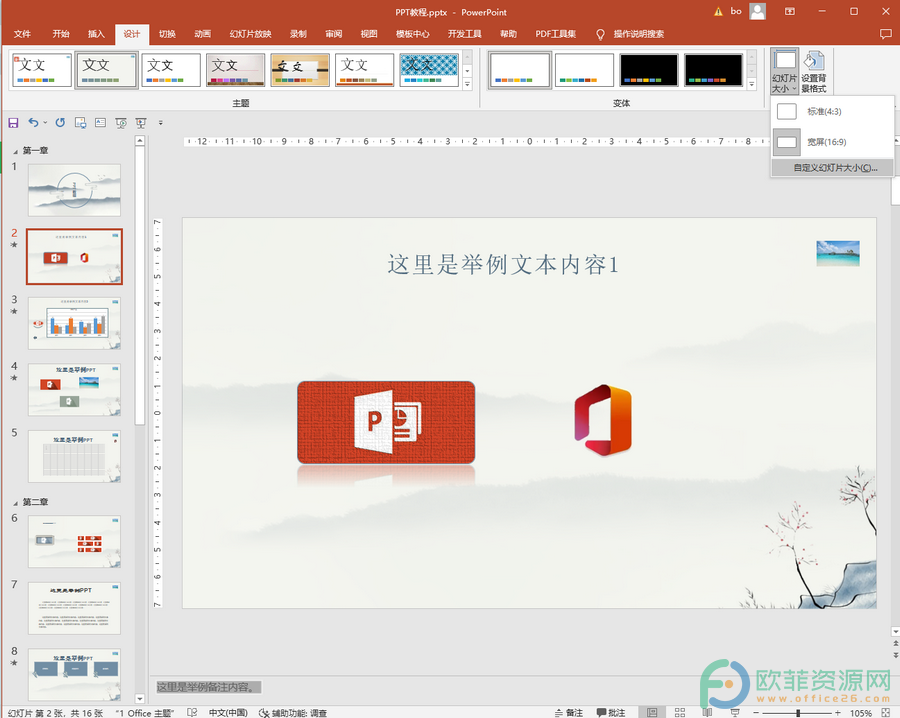Open the 幻灯片放映 slideshow tab
The image size is (900, 718).
pyautogui.click(x=250, y=34)
